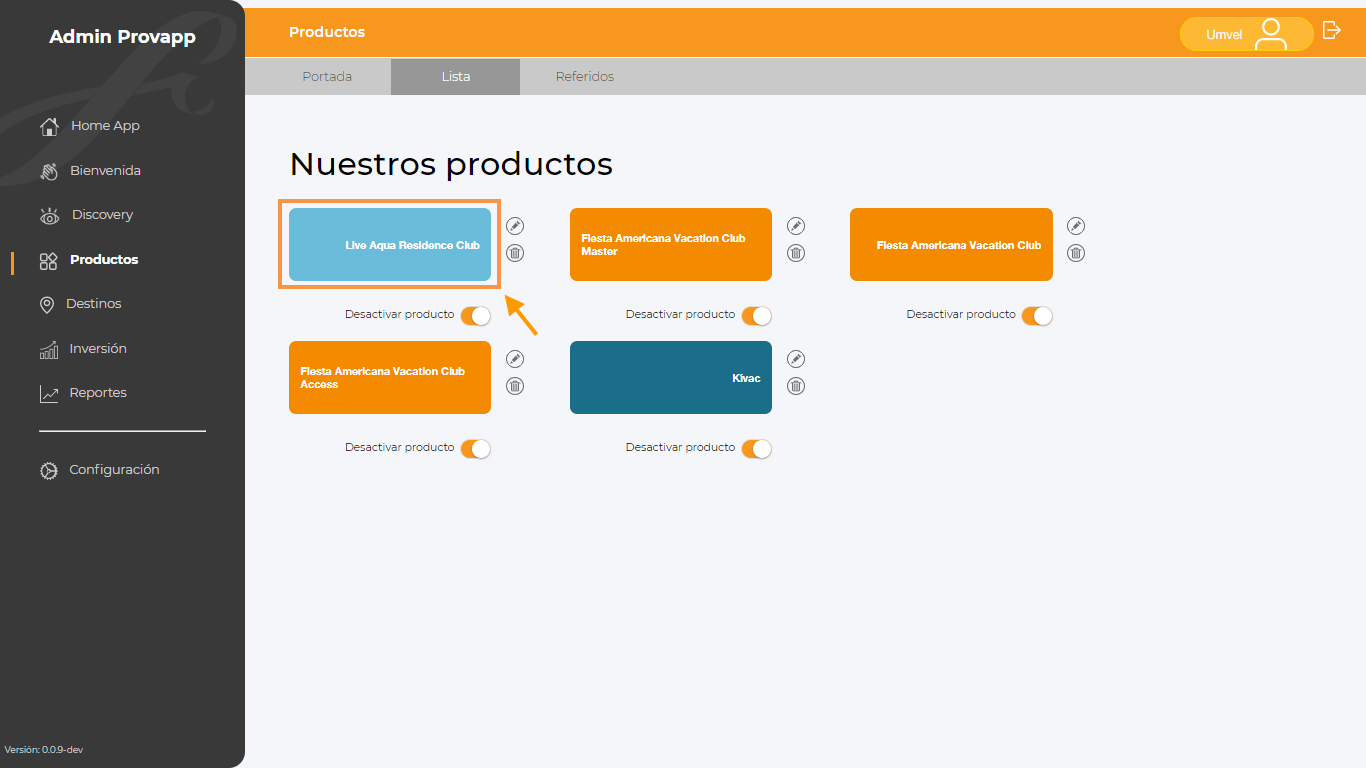The width and height of the screenshot is (1366, 768).
Task: Edit the Fiesta Americana Vacation Club product
Action: pyautogui.click(x=1076, y=226)
